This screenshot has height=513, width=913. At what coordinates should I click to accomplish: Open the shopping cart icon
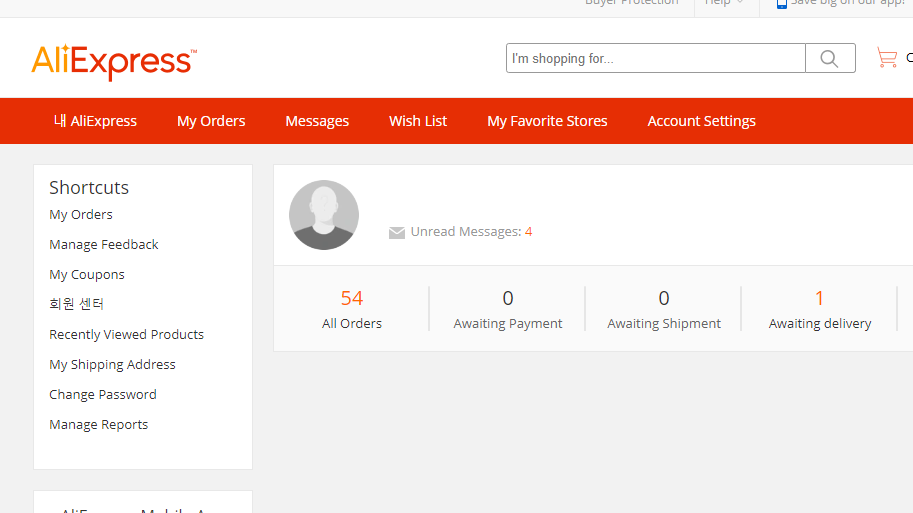[x=887, y=58]
